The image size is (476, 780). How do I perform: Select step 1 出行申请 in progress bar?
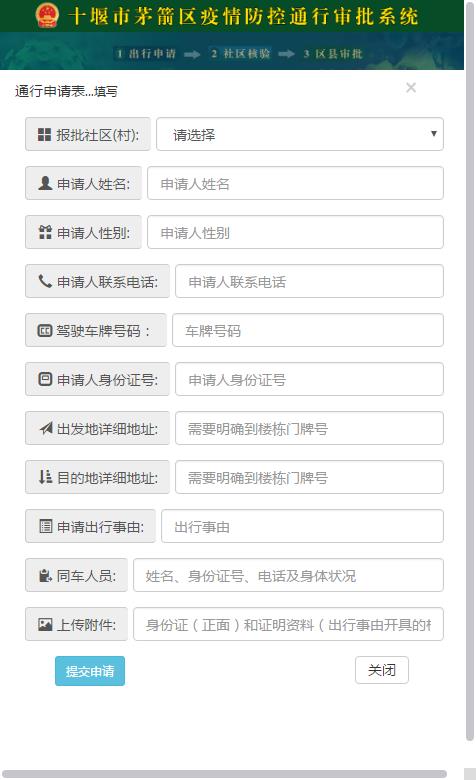point(146,54)
